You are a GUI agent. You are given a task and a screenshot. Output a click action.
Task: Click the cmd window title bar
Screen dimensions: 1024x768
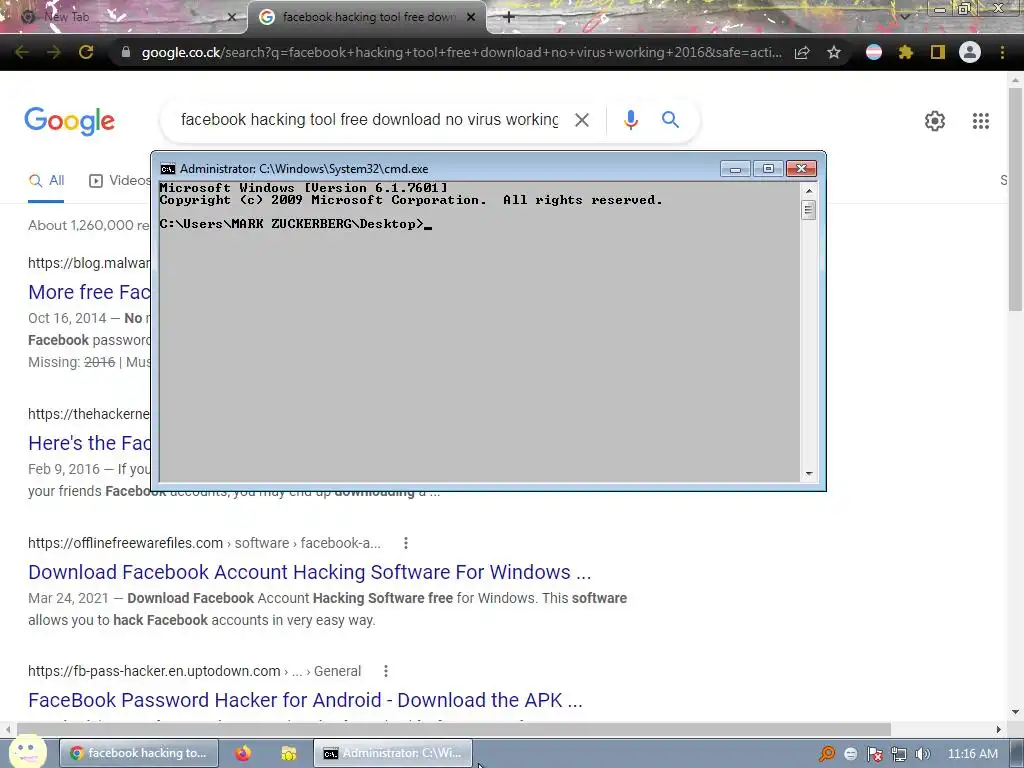coord(438,168)
